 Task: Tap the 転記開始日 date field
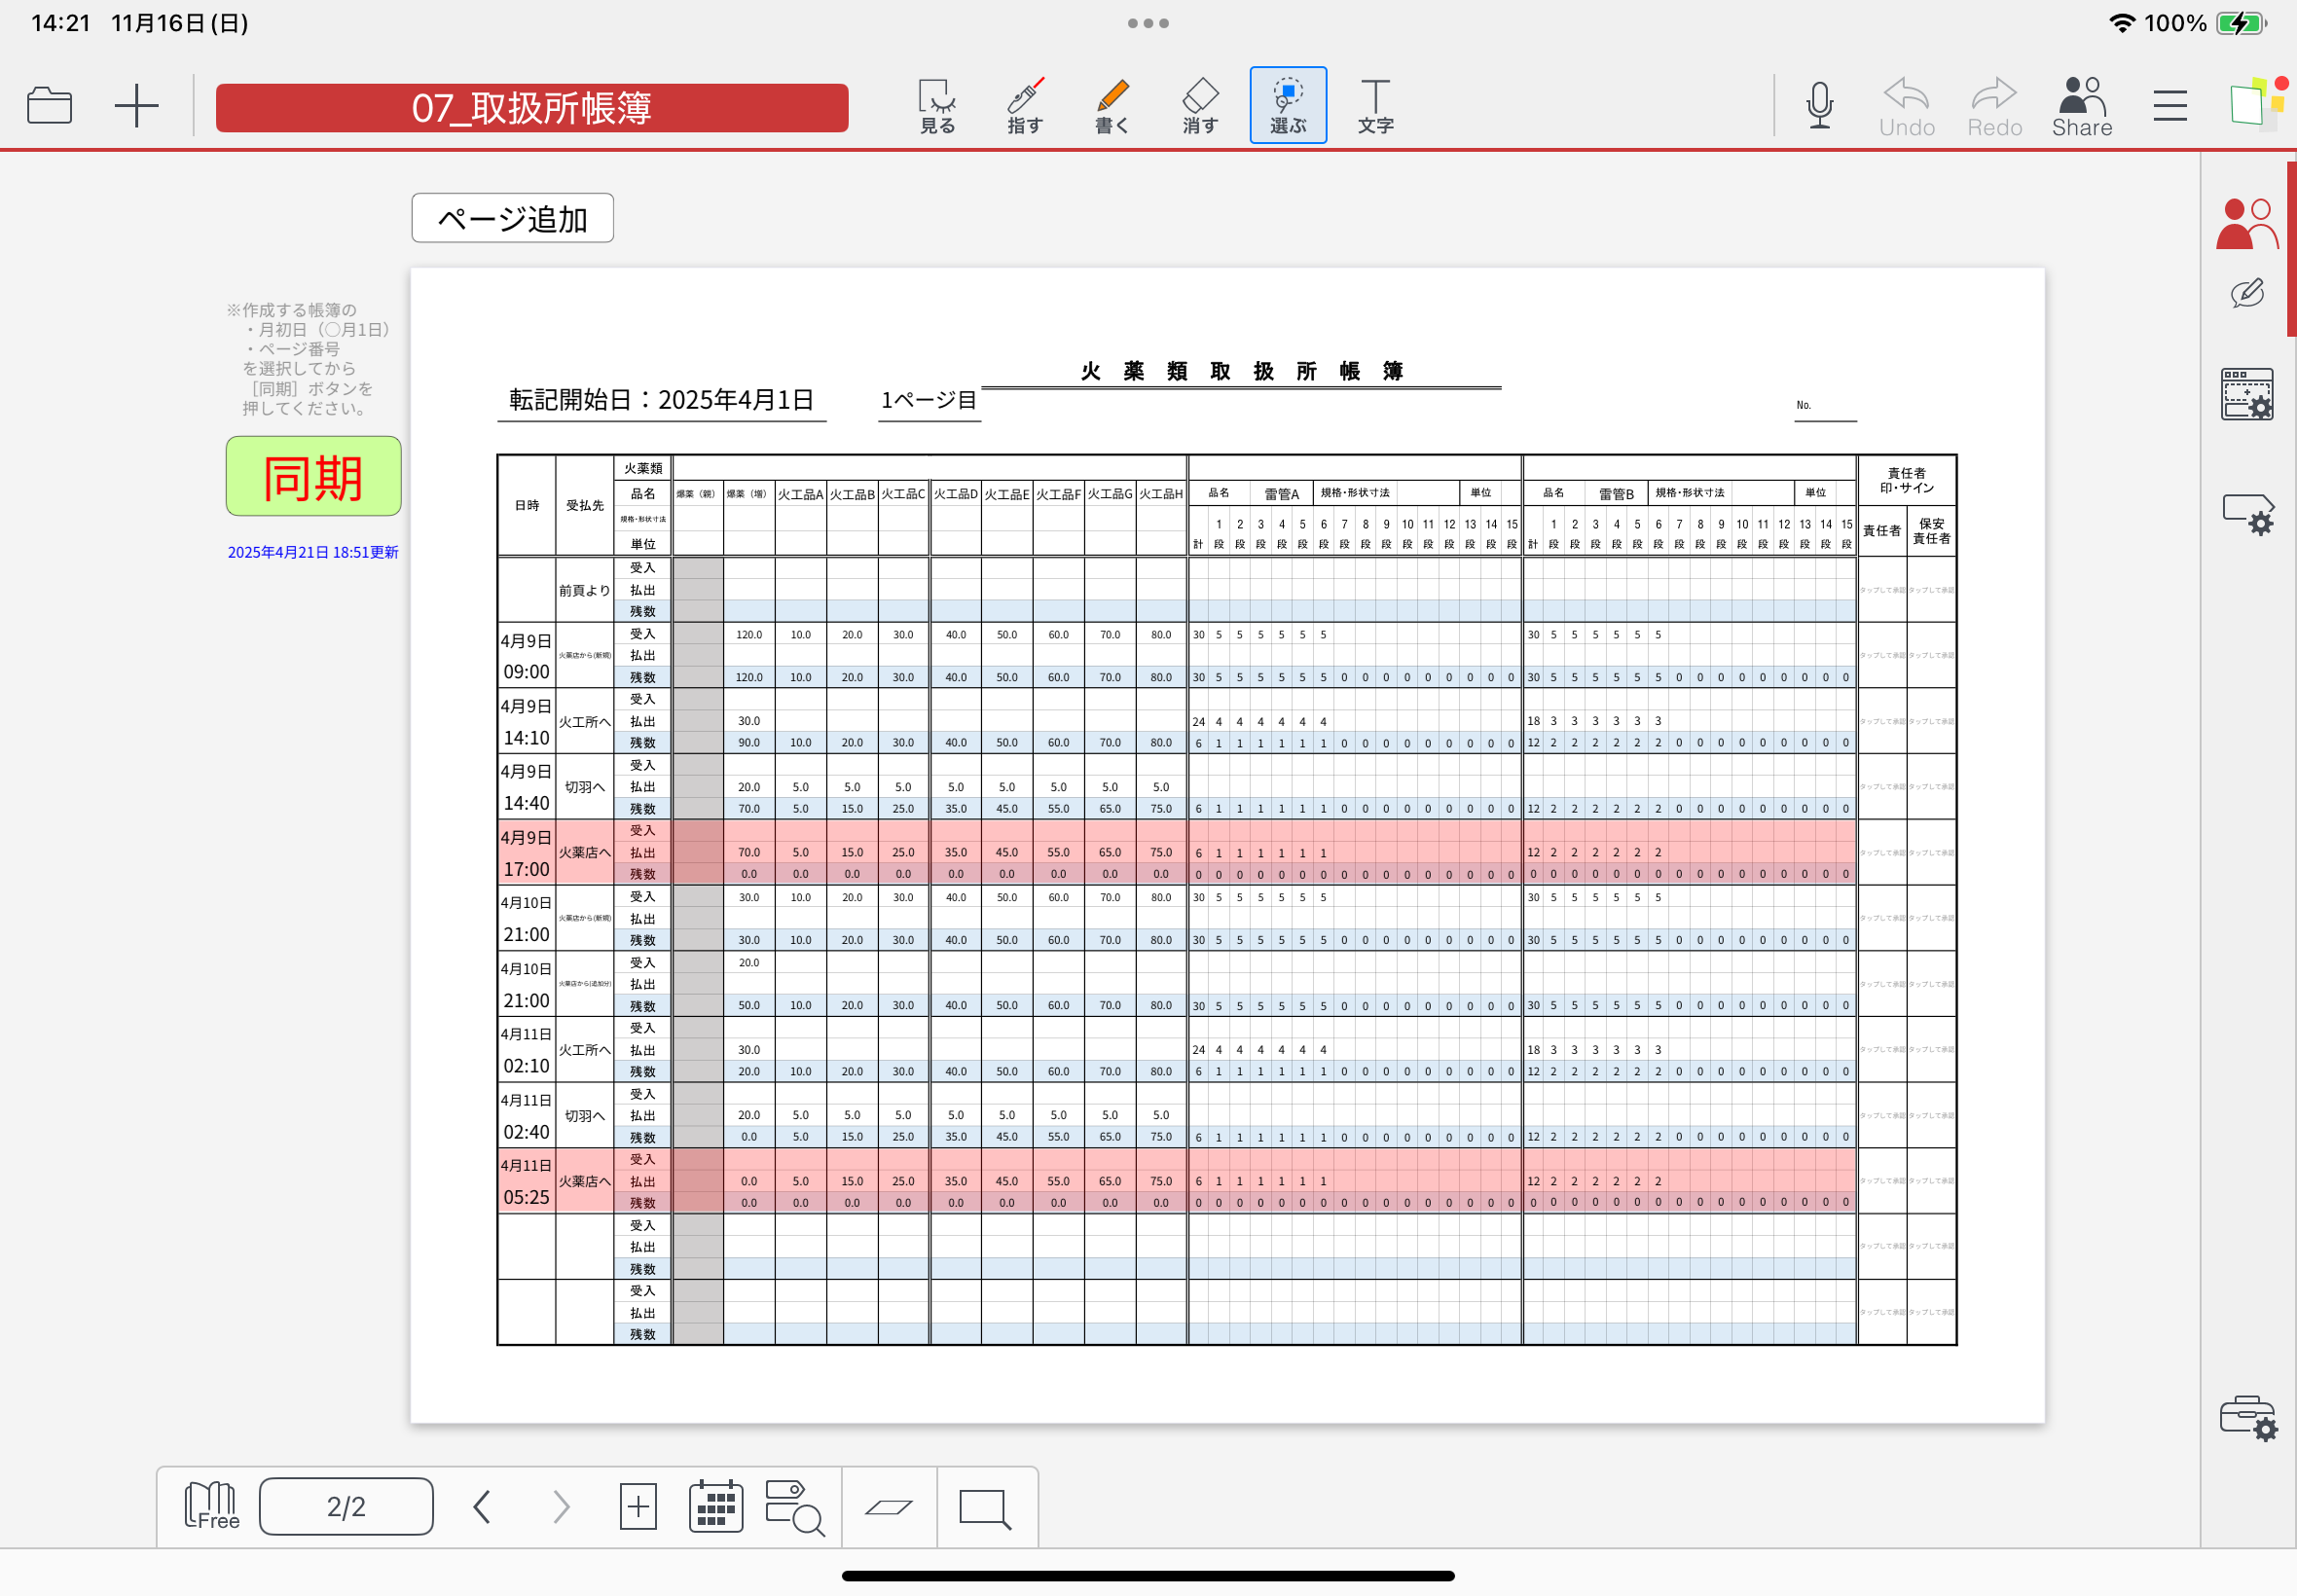pyautogui.click(x=661, y=400)
